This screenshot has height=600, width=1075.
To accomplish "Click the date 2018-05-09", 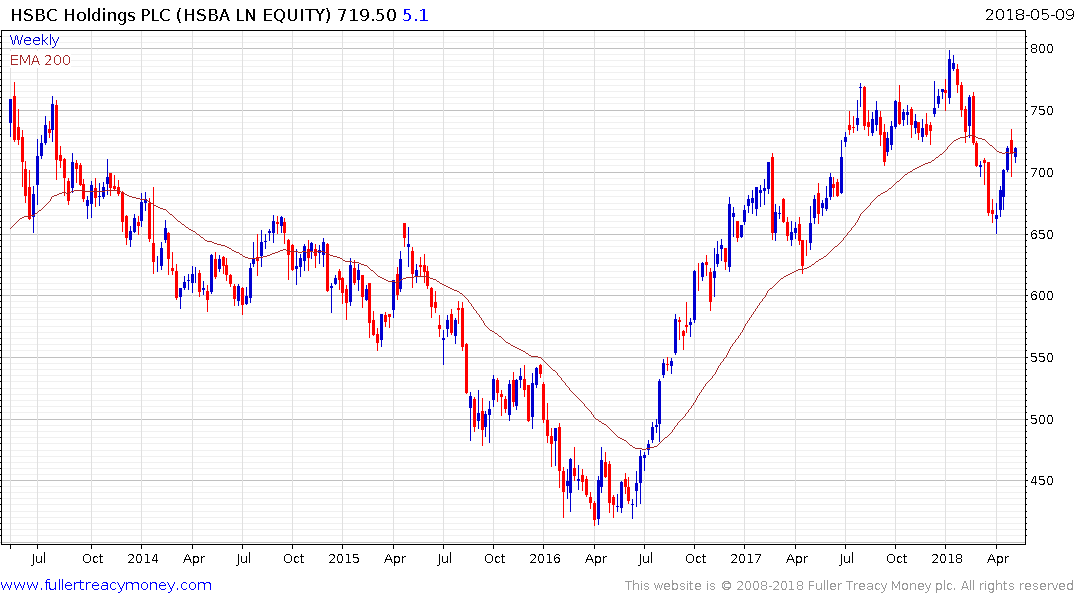I will click(1029, 15).
